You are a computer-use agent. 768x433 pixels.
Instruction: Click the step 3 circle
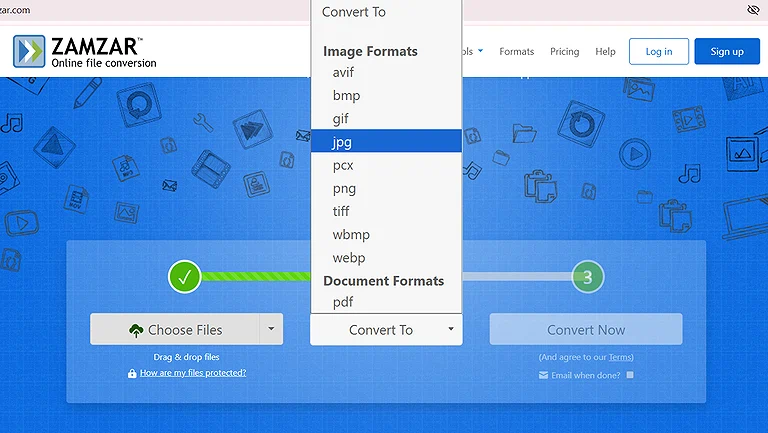[x=588, y=277]
